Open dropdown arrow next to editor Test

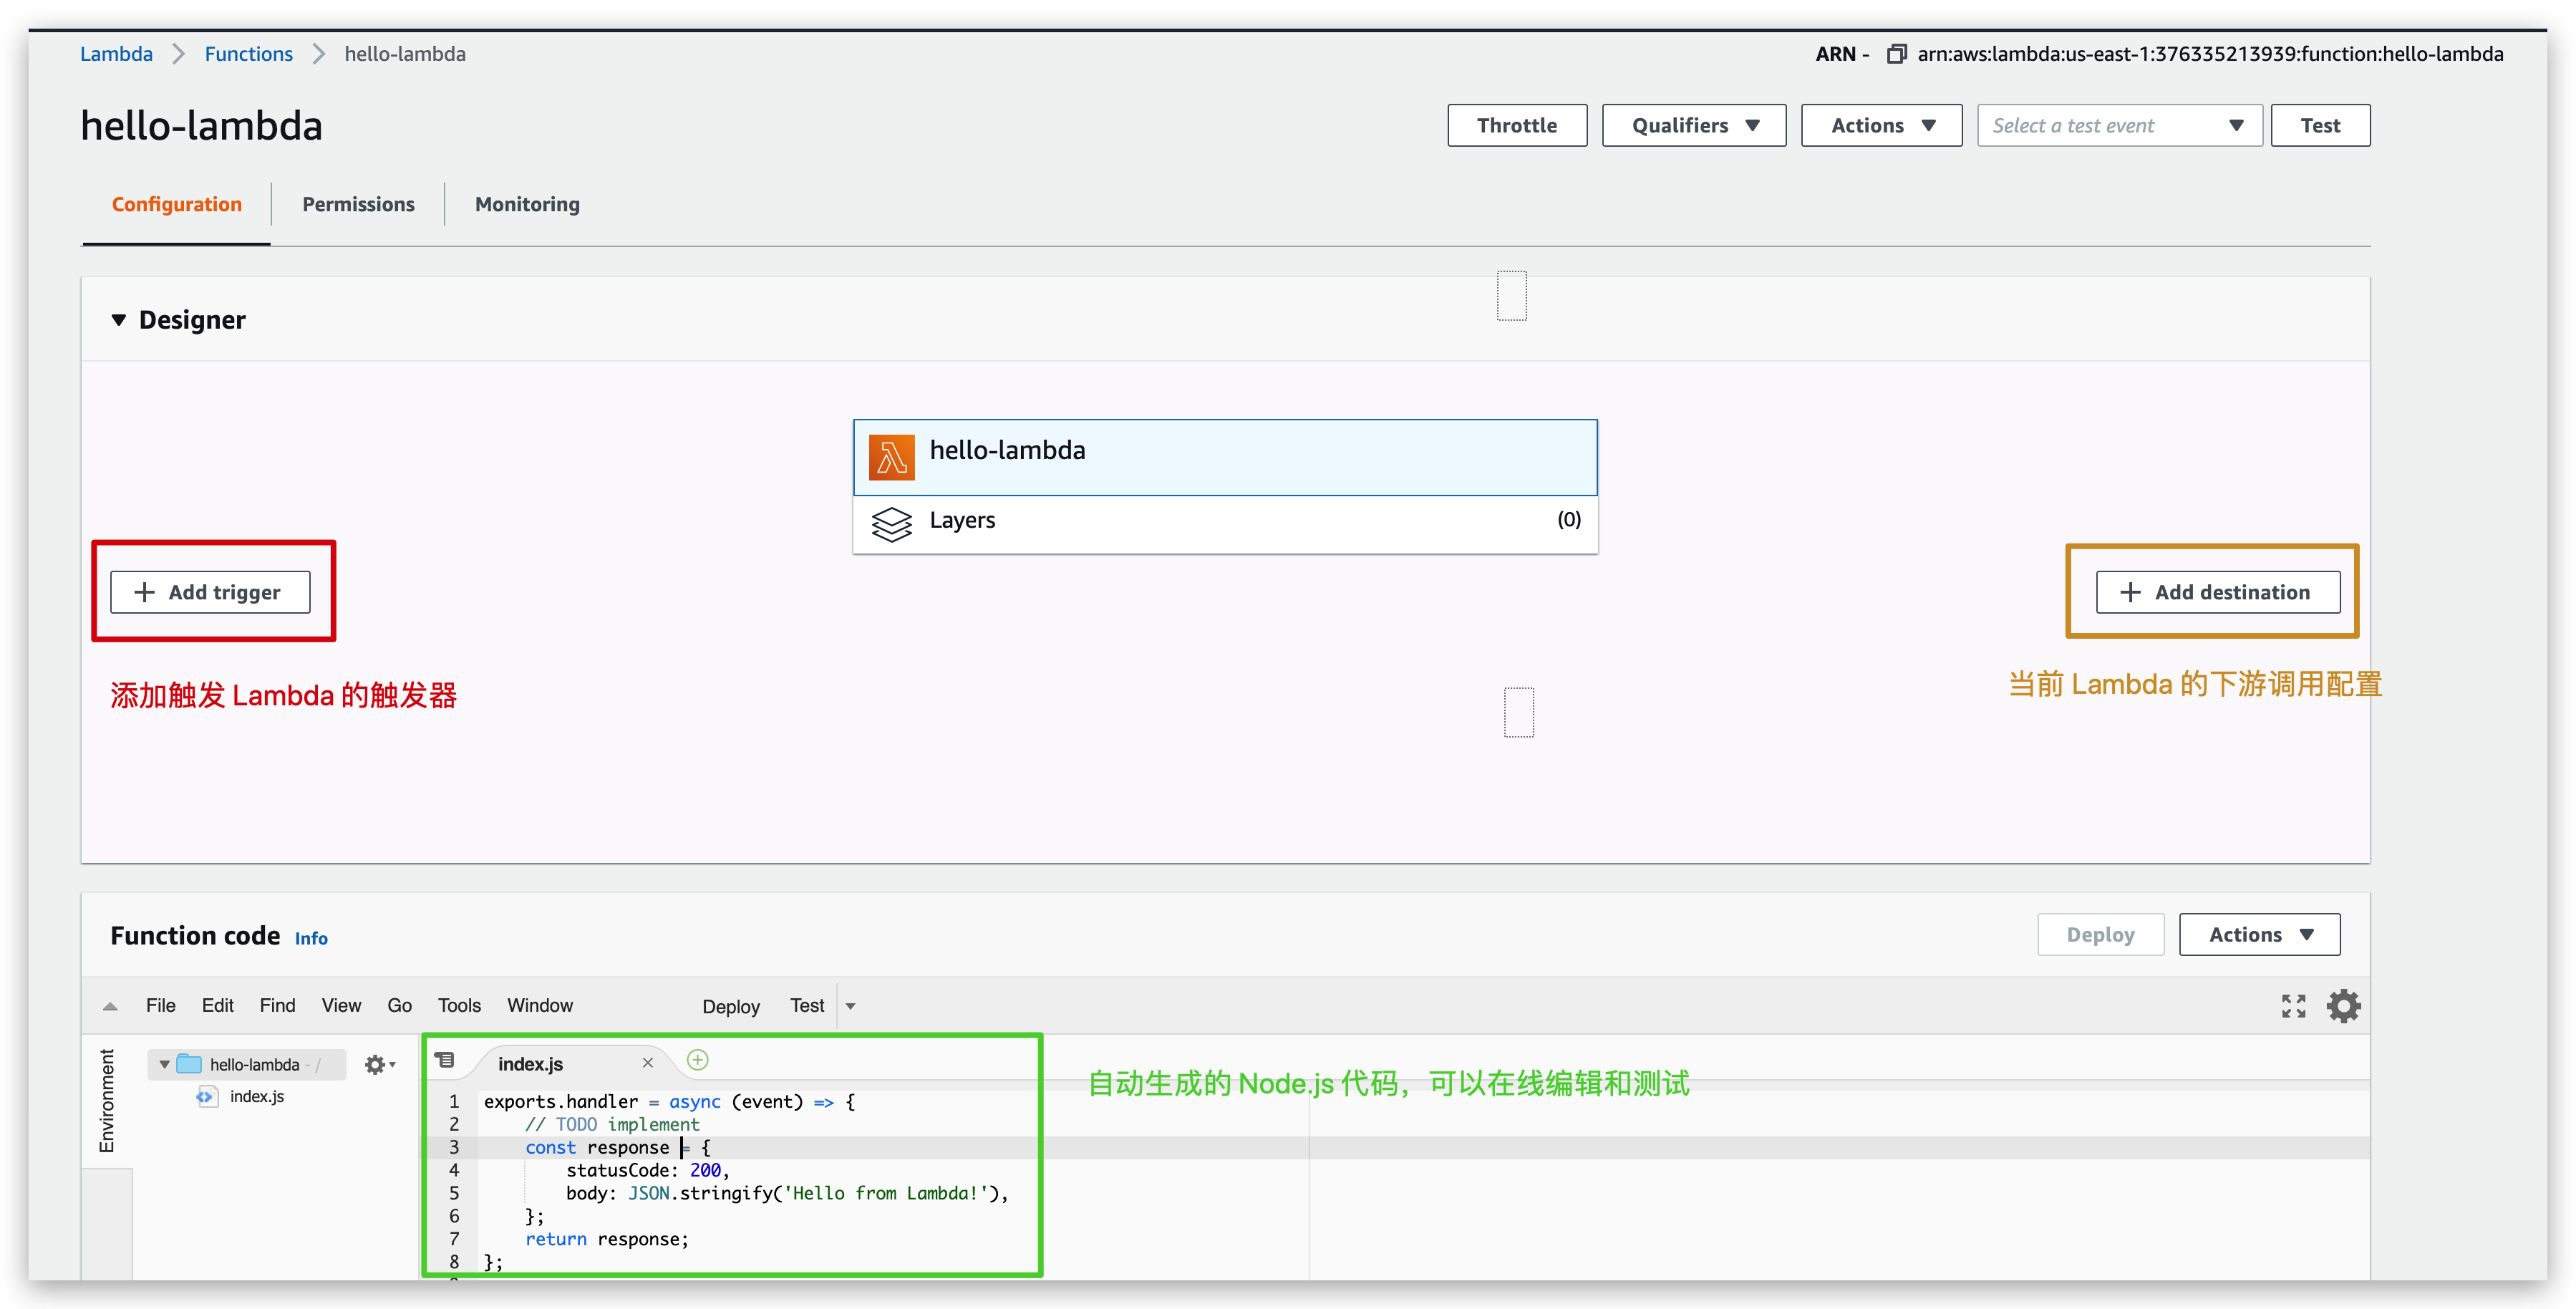851,1006
